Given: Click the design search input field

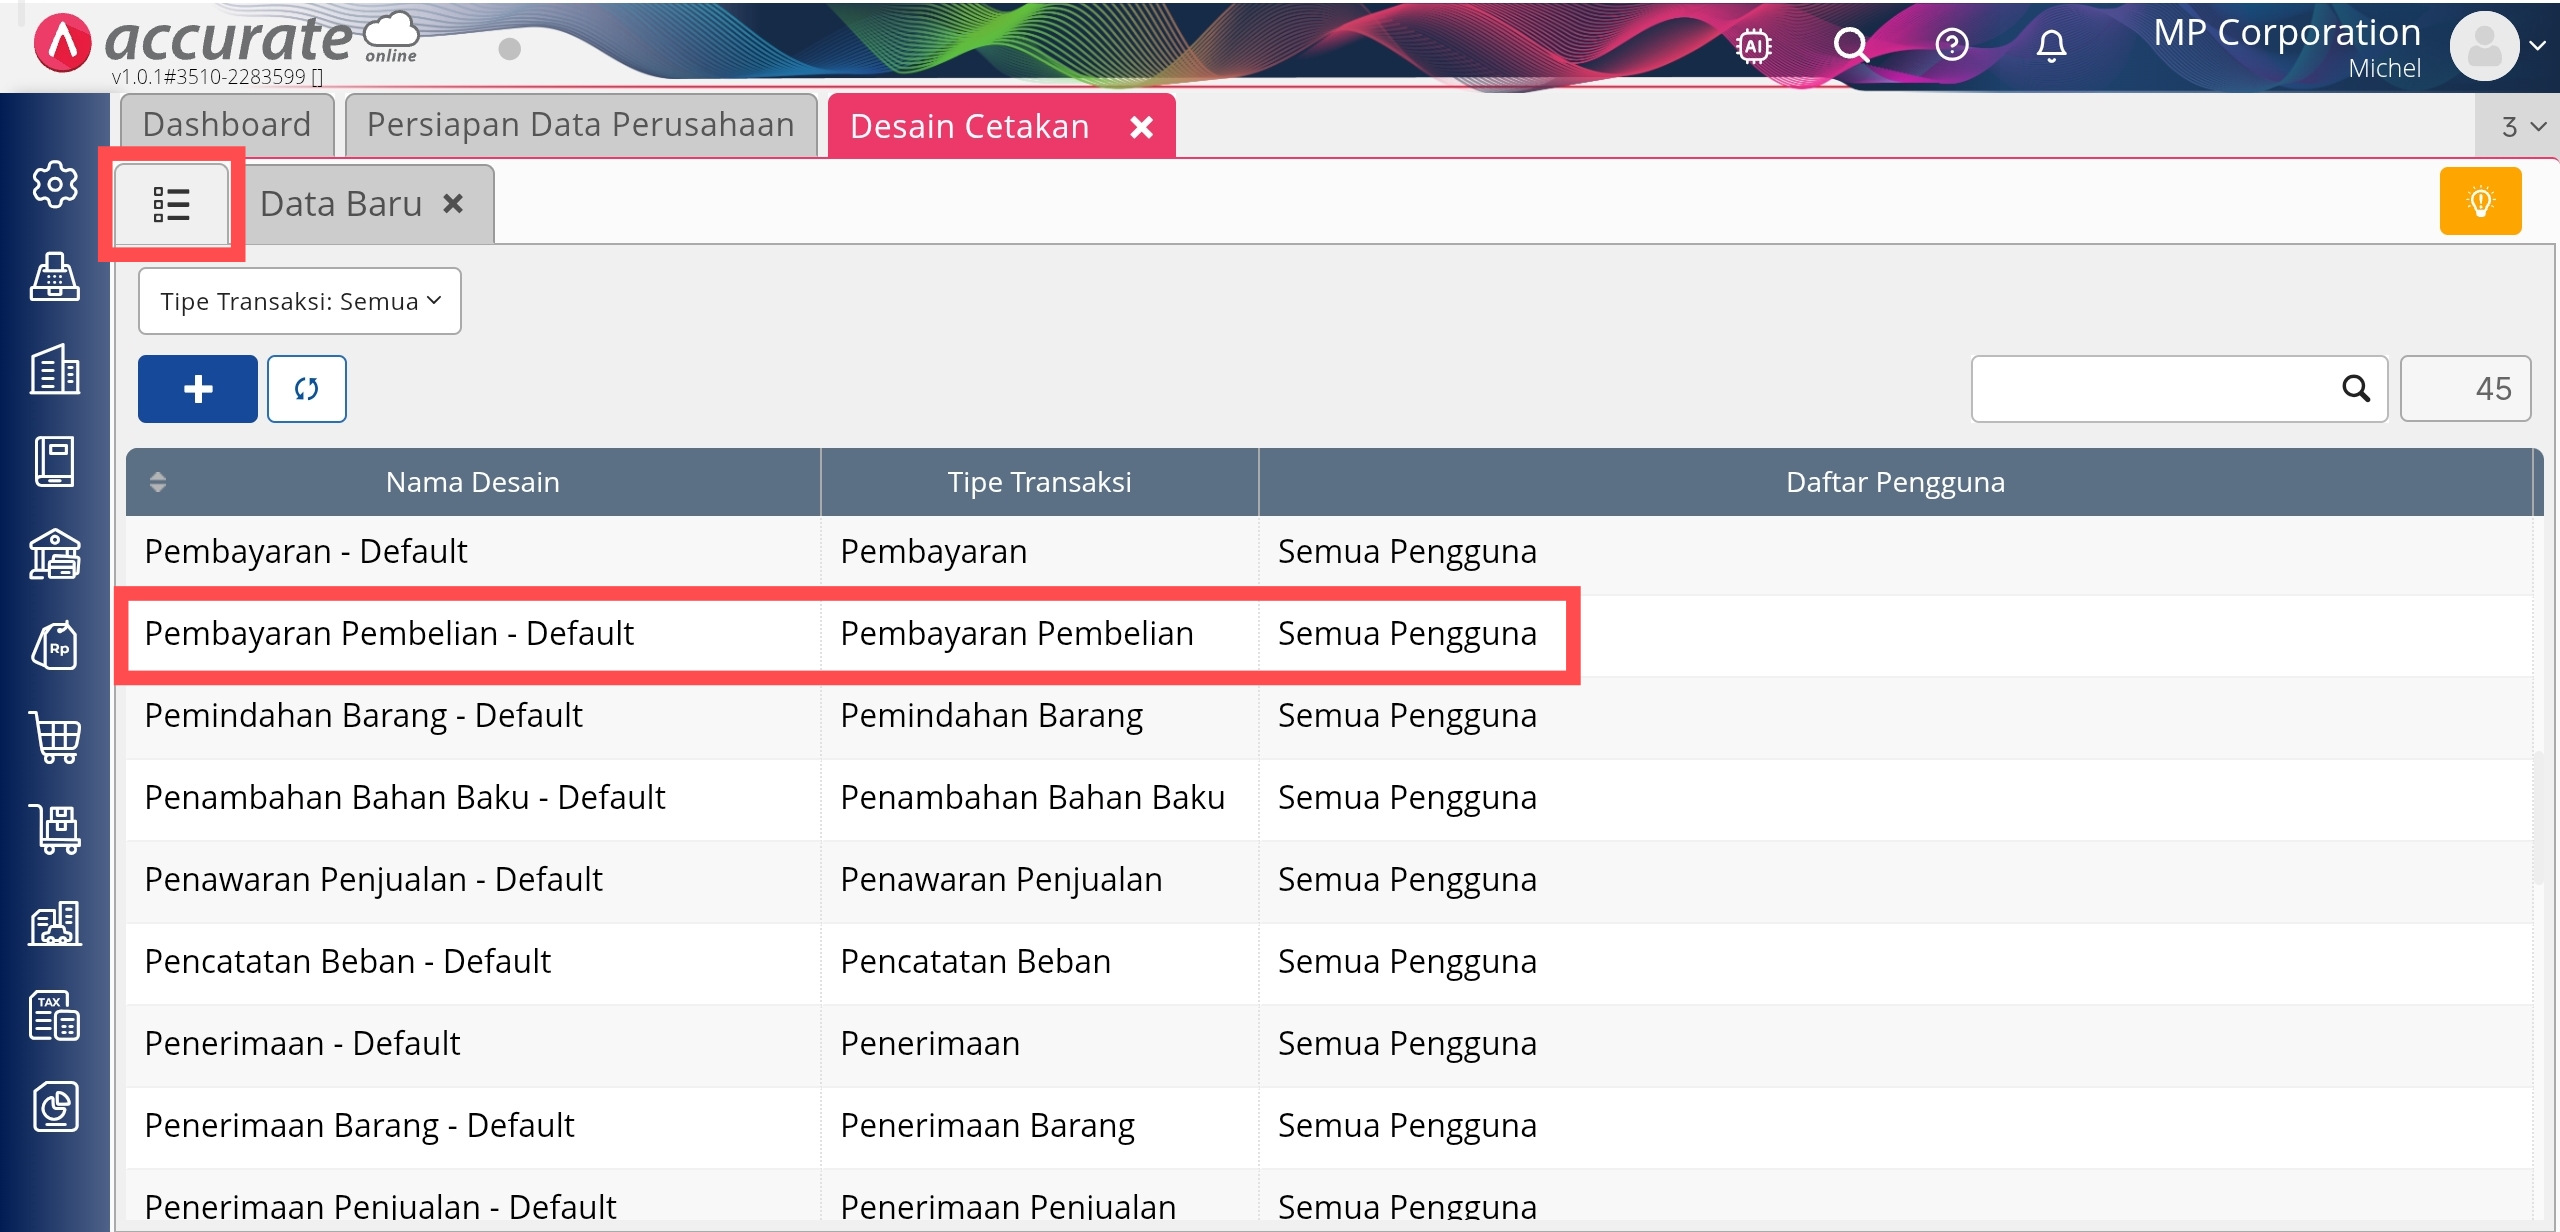Looking at the screenshot, I should 2150,389.
